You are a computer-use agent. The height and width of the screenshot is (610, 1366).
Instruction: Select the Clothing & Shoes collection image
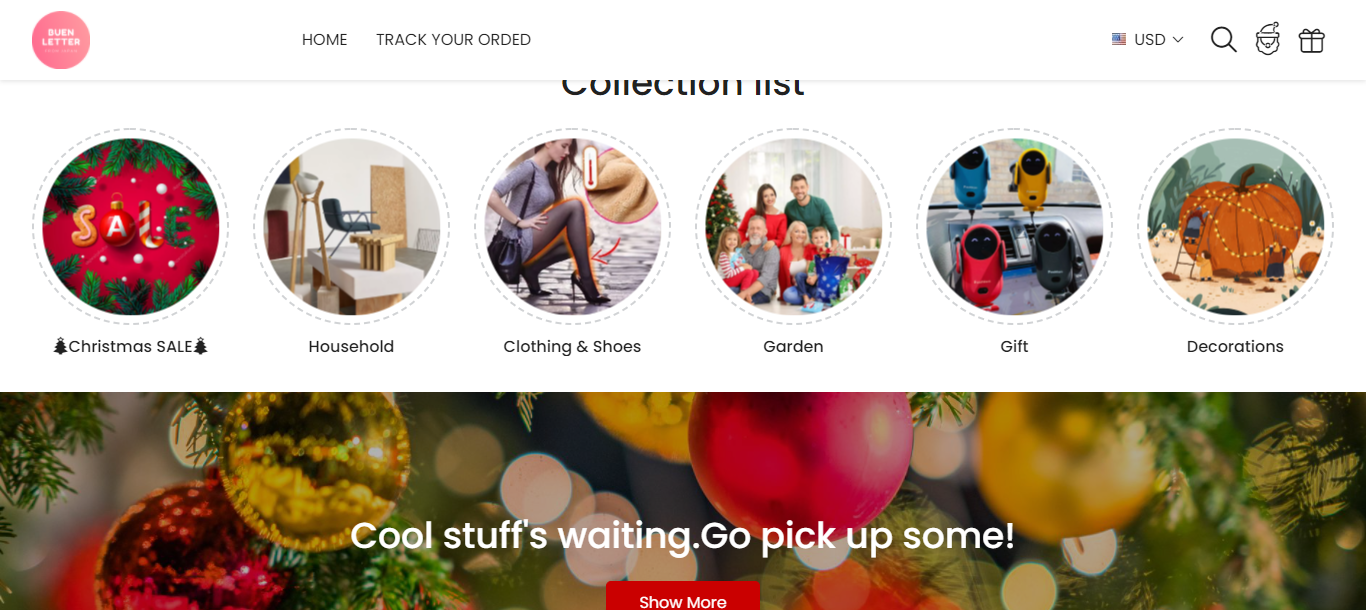[573, 226]
